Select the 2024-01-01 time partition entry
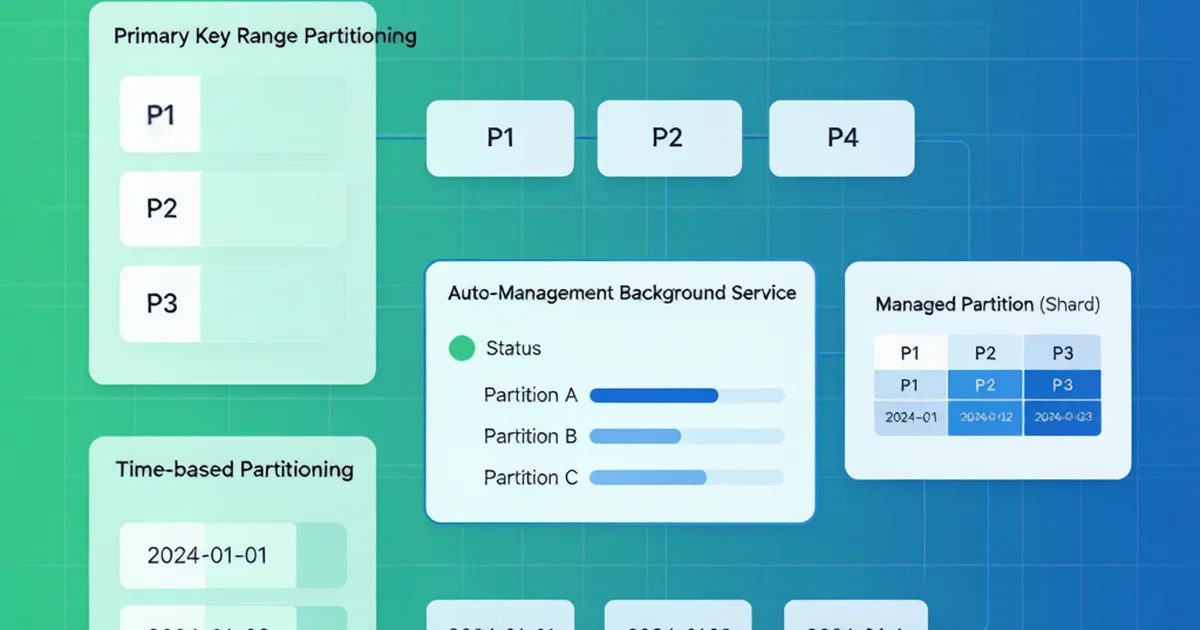1200x630 pixels. click(x=233, y=555)
